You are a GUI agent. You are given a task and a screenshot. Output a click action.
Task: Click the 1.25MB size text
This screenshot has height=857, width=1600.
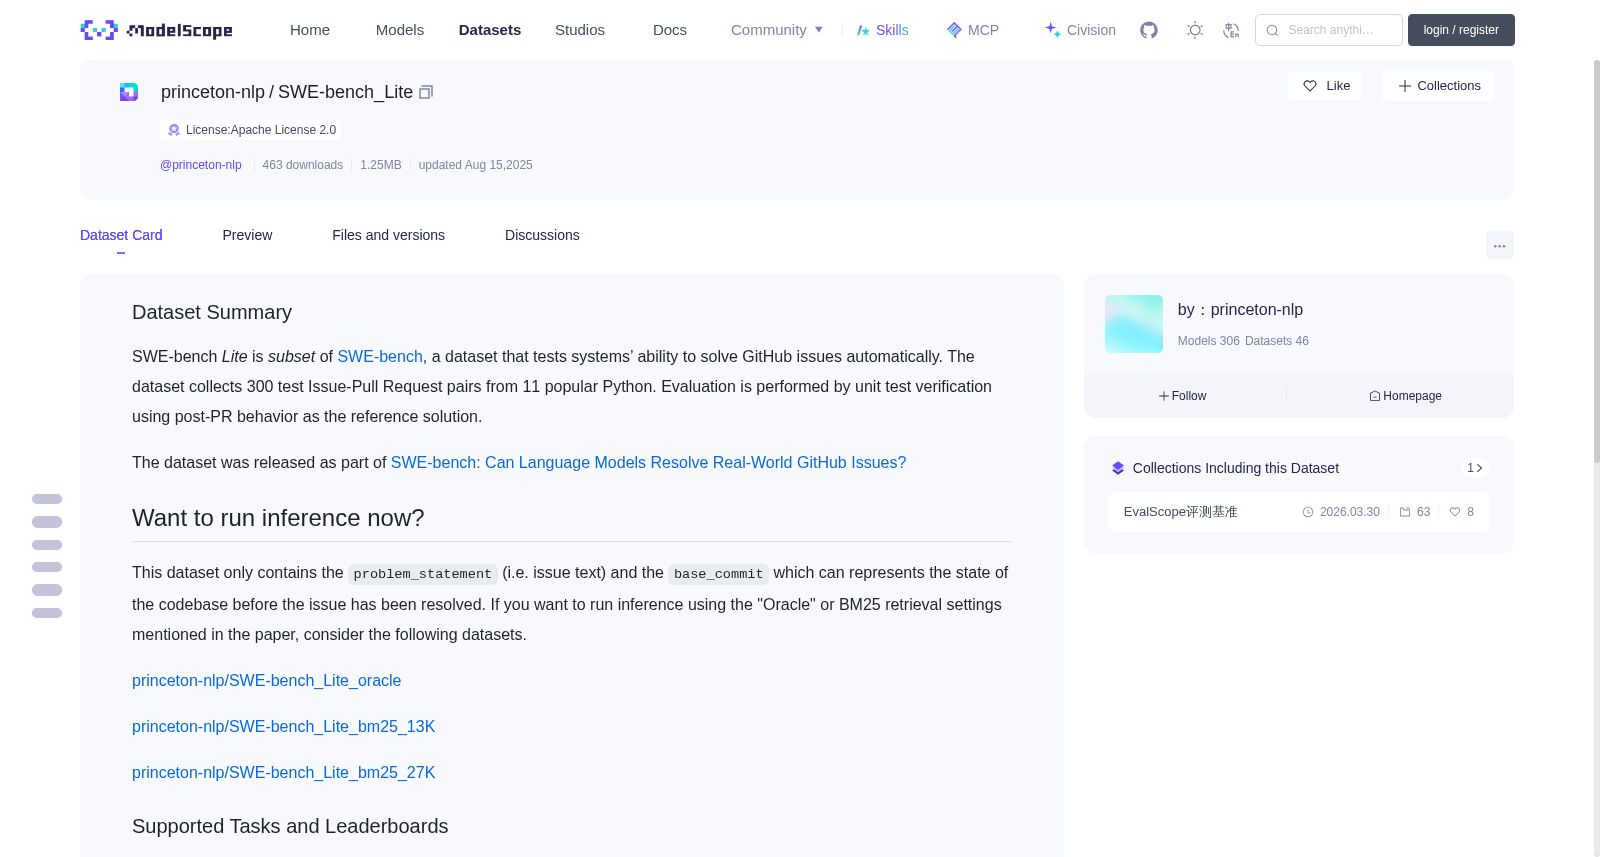(381, 165)
